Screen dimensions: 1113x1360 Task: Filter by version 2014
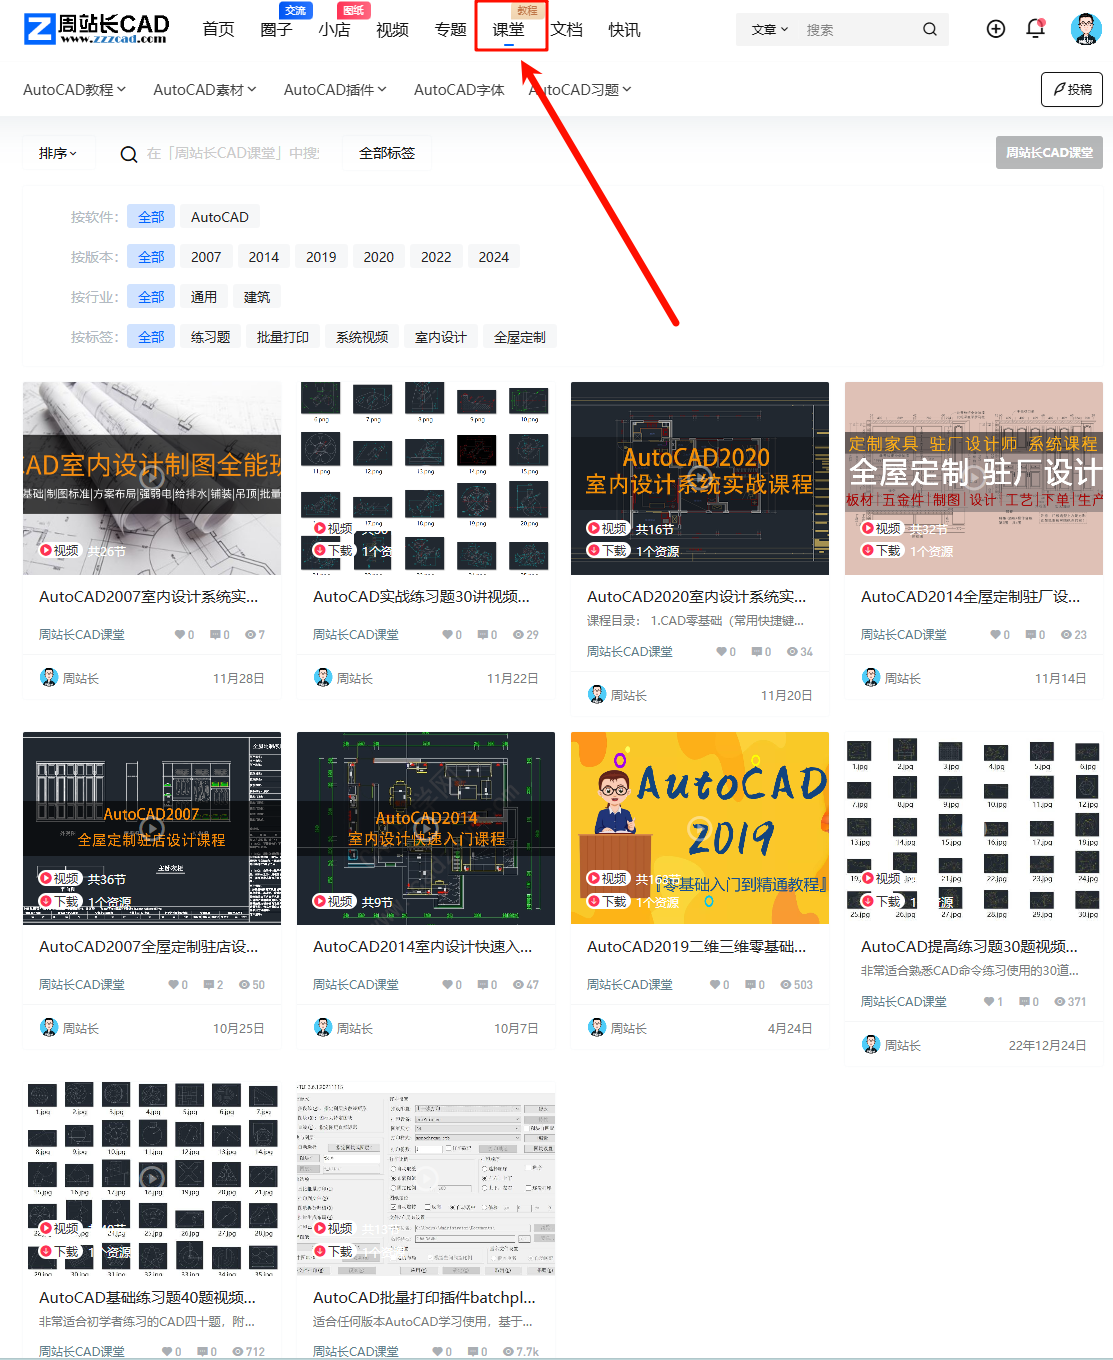pos(264,257)
